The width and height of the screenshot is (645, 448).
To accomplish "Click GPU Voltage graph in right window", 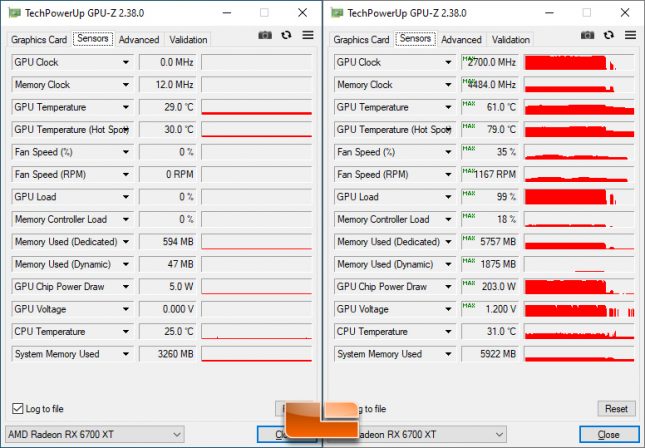I will click(579, 309).
